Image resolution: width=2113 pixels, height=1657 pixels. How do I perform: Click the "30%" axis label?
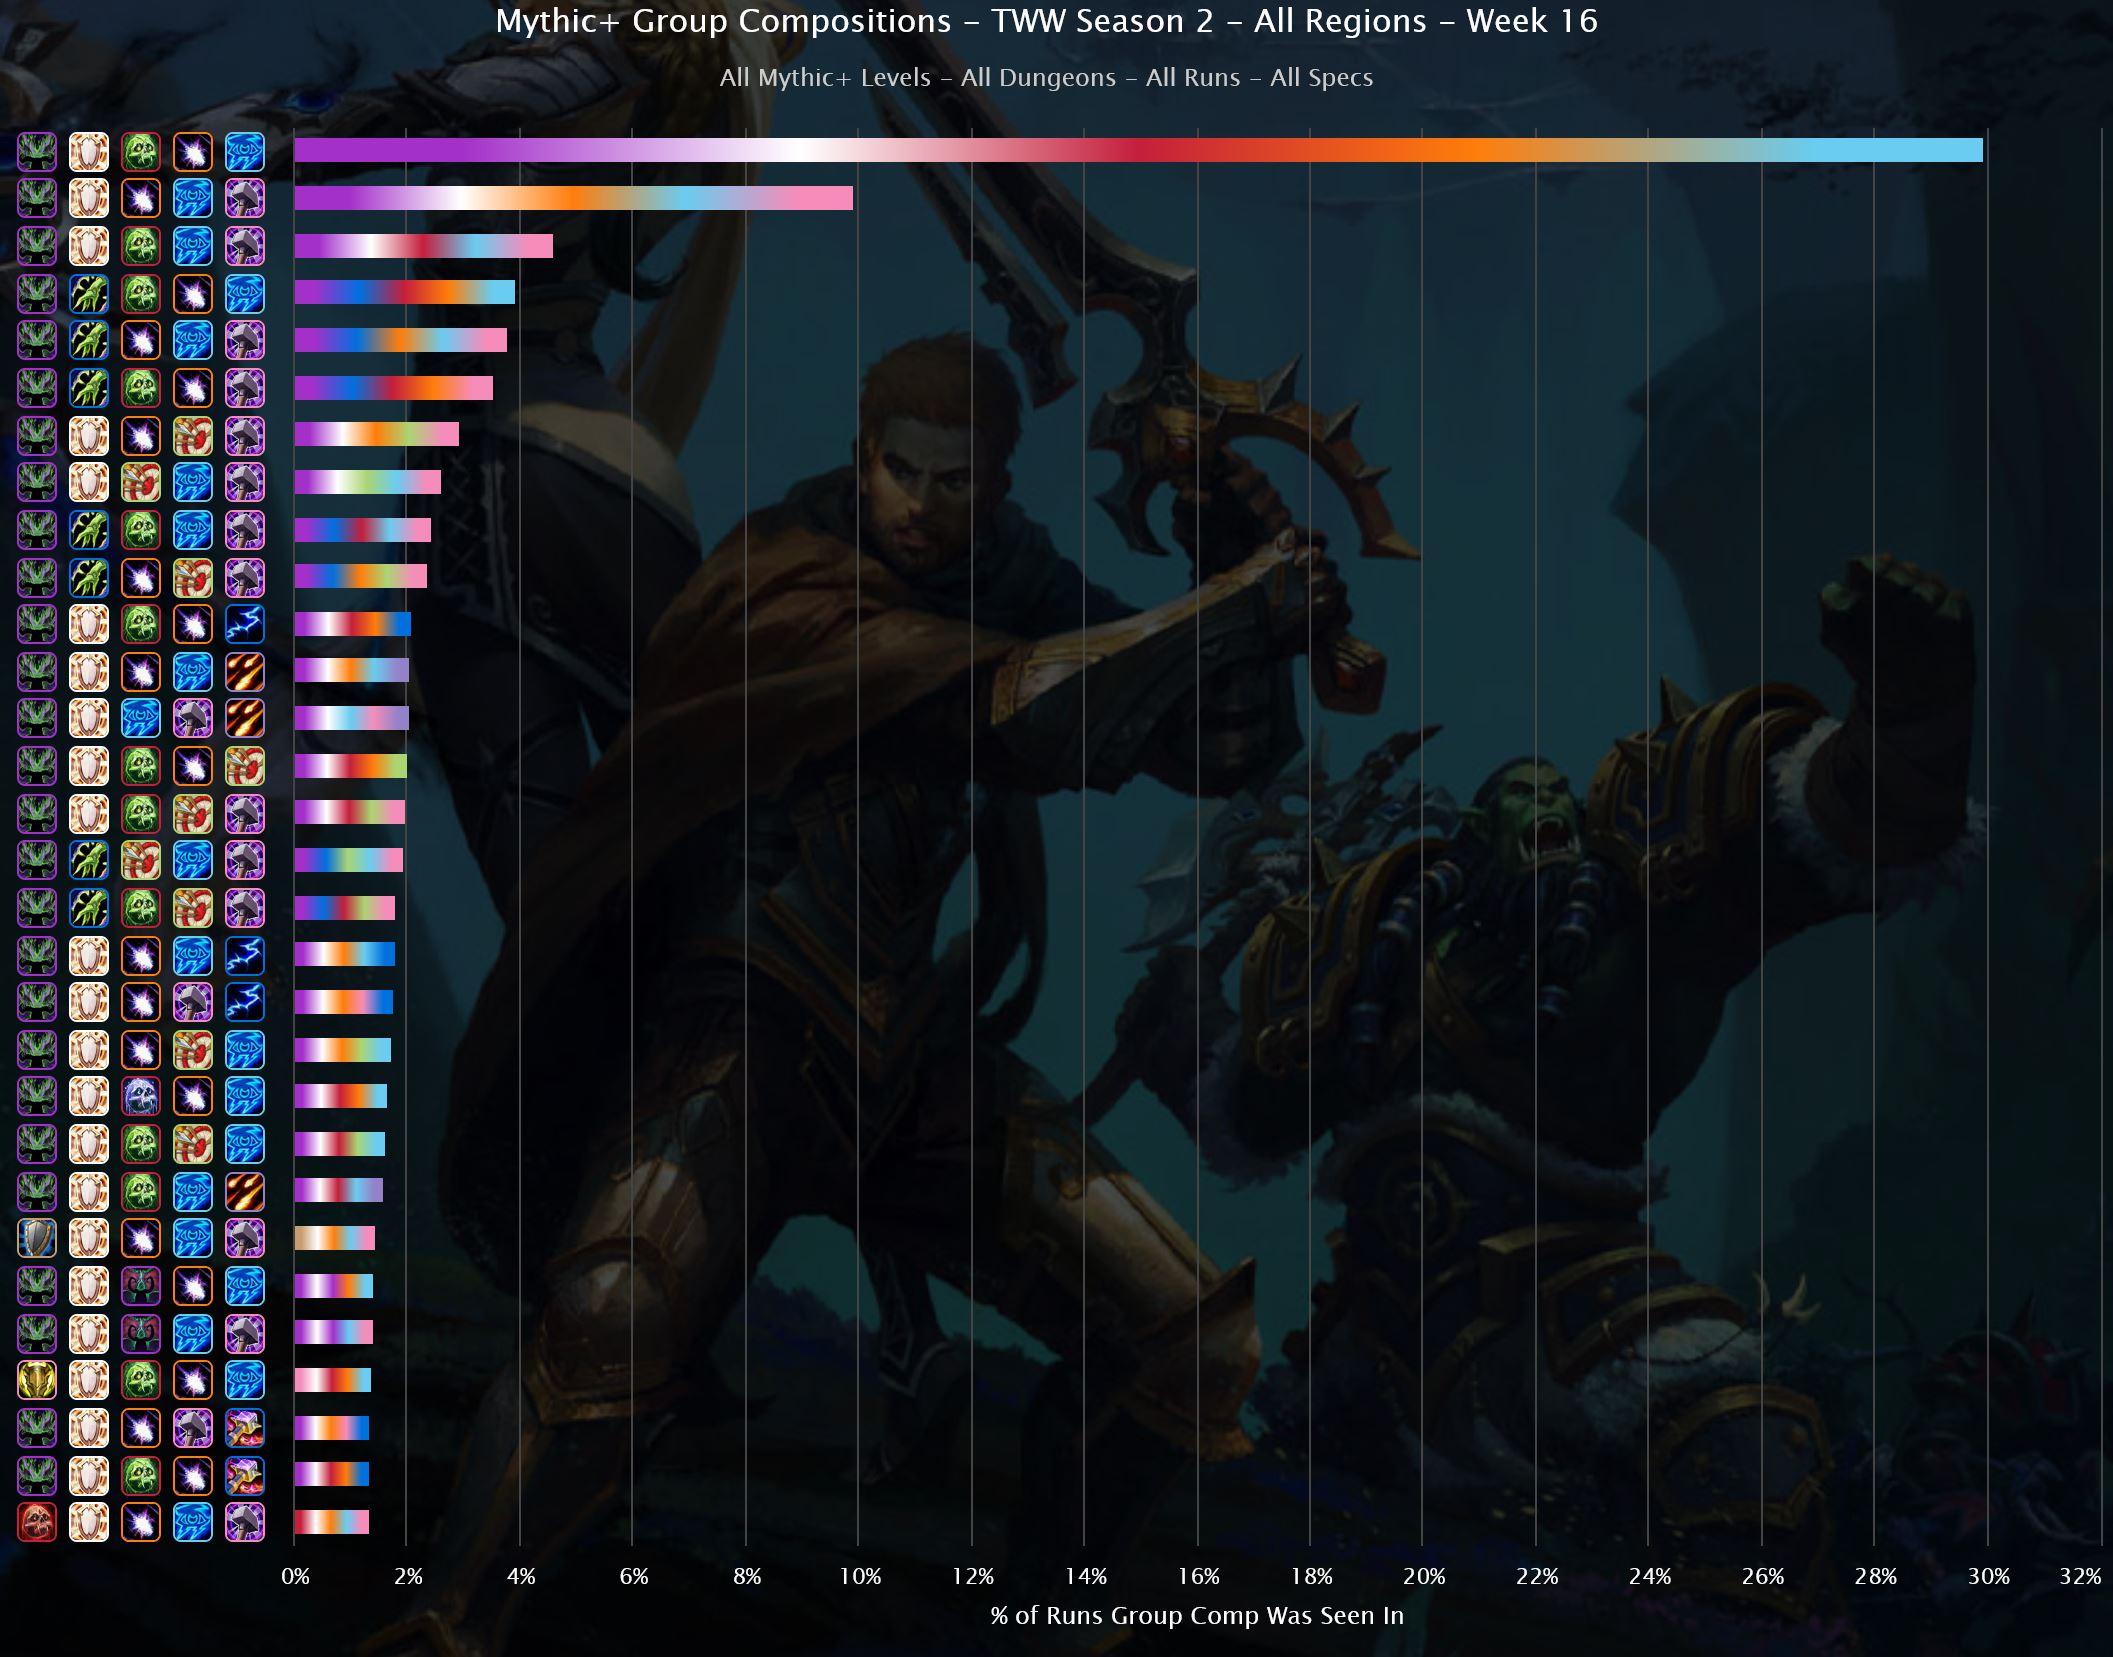click(1989, 1577)
